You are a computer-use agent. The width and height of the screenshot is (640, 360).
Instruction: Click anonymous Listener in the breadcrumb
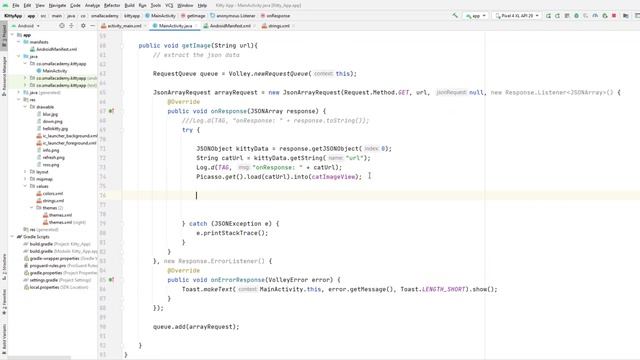coord(233,16)
